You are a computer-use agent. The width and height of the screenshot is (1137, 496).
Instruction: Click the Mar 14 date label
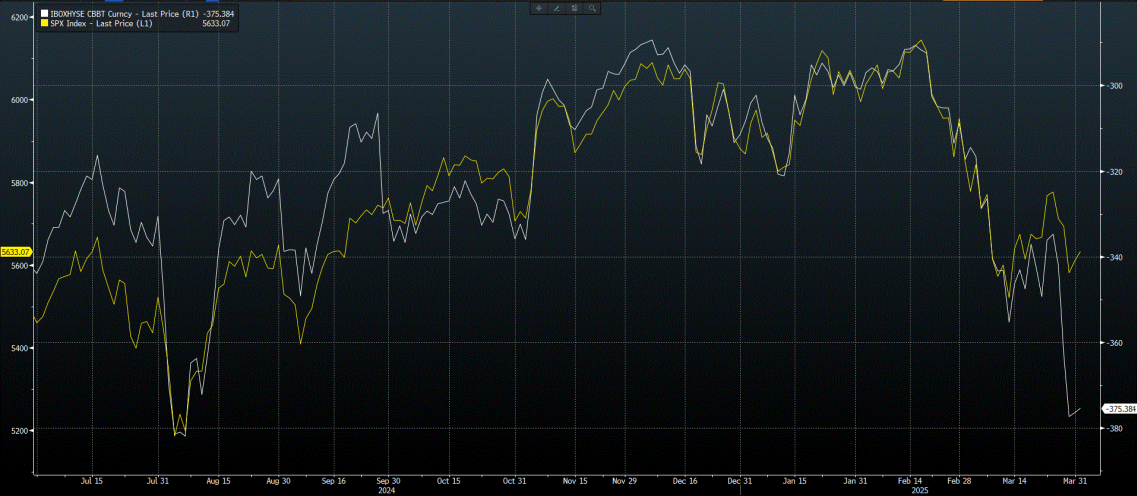[1016, 480]
